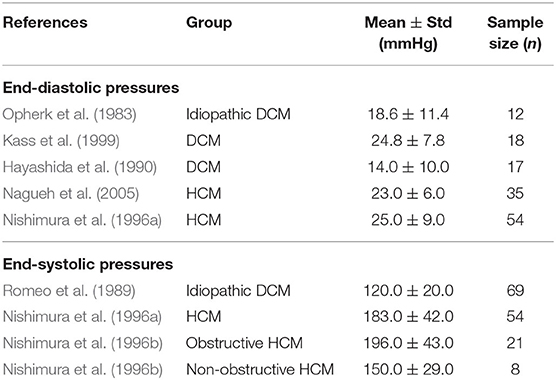Image resolution: width=556 pixels, height=380 pixels.
Task: Click the Idiopathic DCM cell in Opherk row
Action: (x=238, y=114)
